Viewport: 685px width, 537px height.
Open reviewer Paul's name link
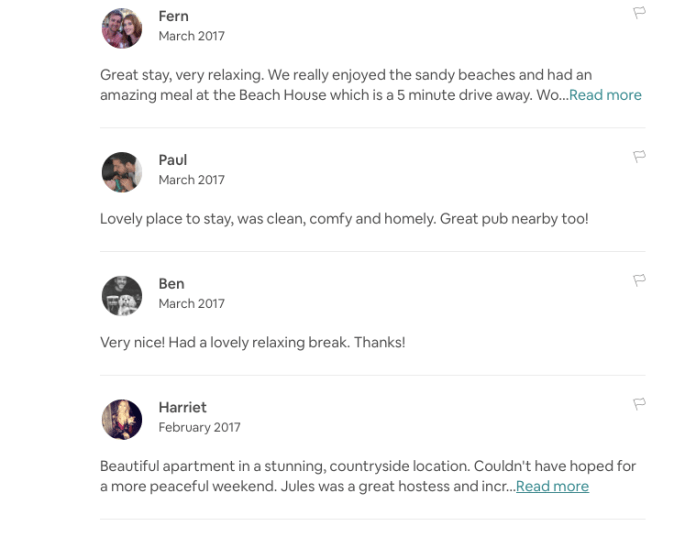(x=172, y=160)
